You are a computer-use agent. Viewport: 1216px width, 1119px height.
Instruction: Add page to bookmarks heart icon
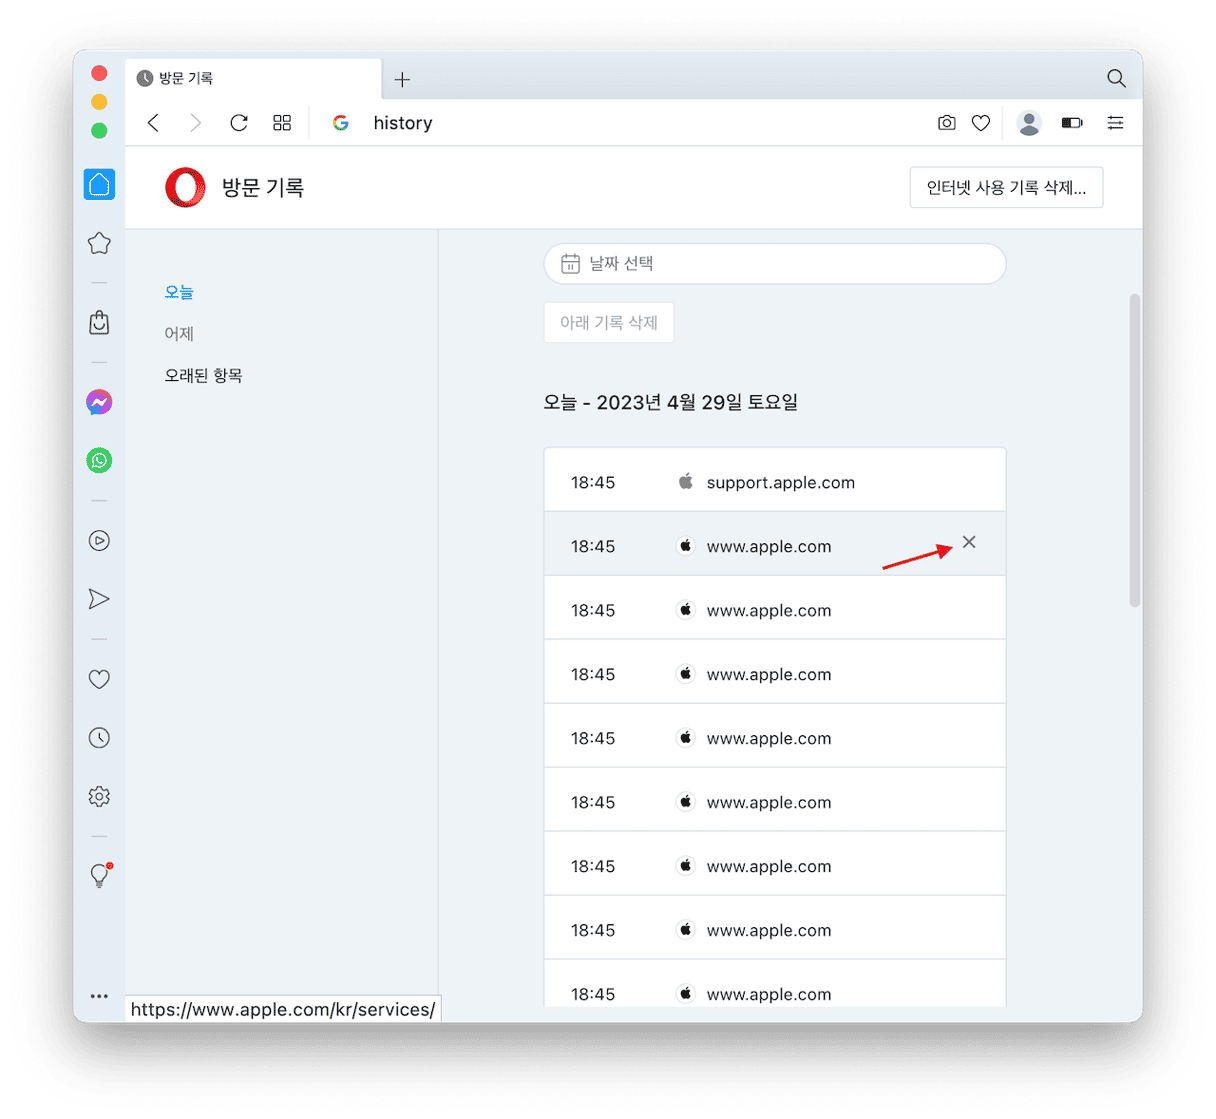click(x=981, y=123)
